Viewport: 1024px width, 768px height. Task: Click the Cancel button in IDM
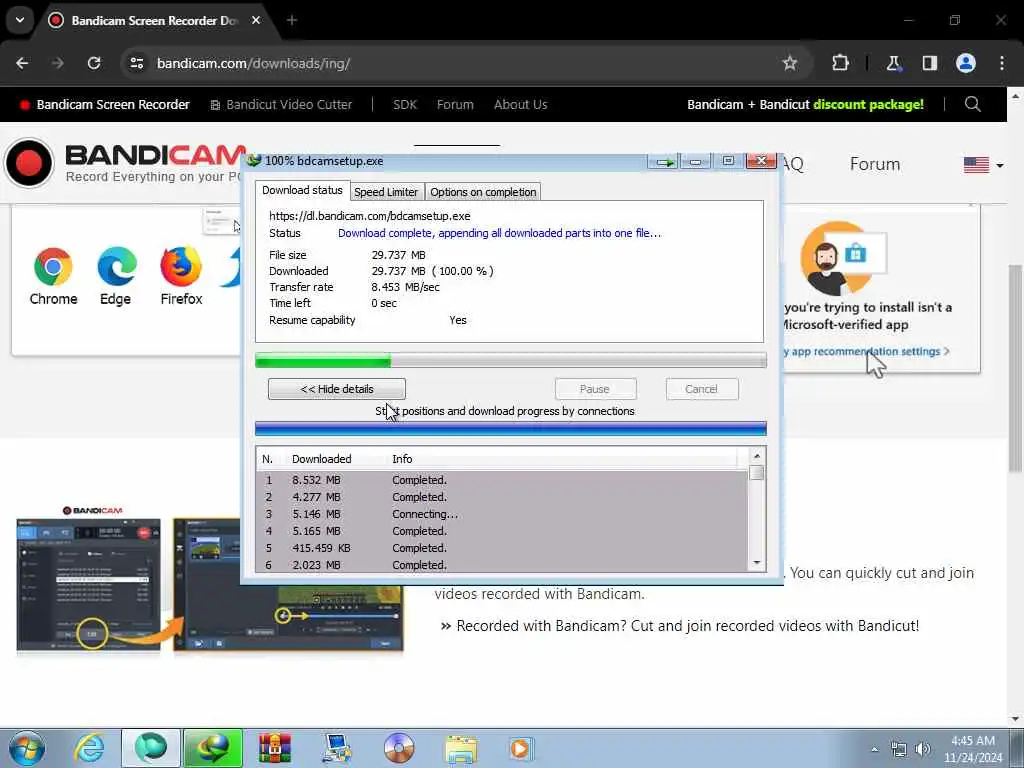(x=701, y=389)
